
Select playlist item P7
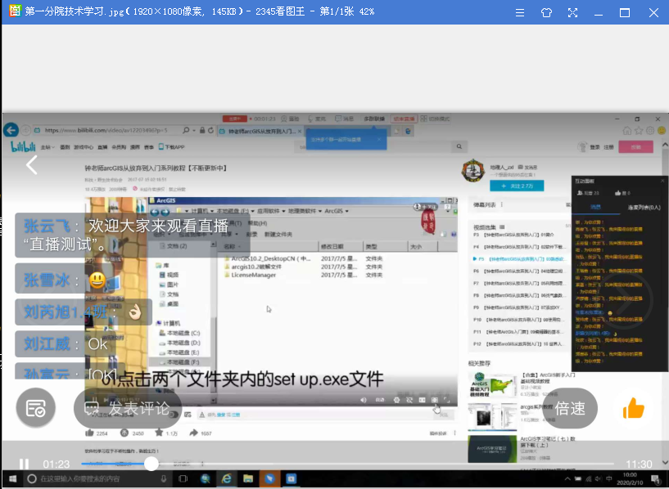520,283
